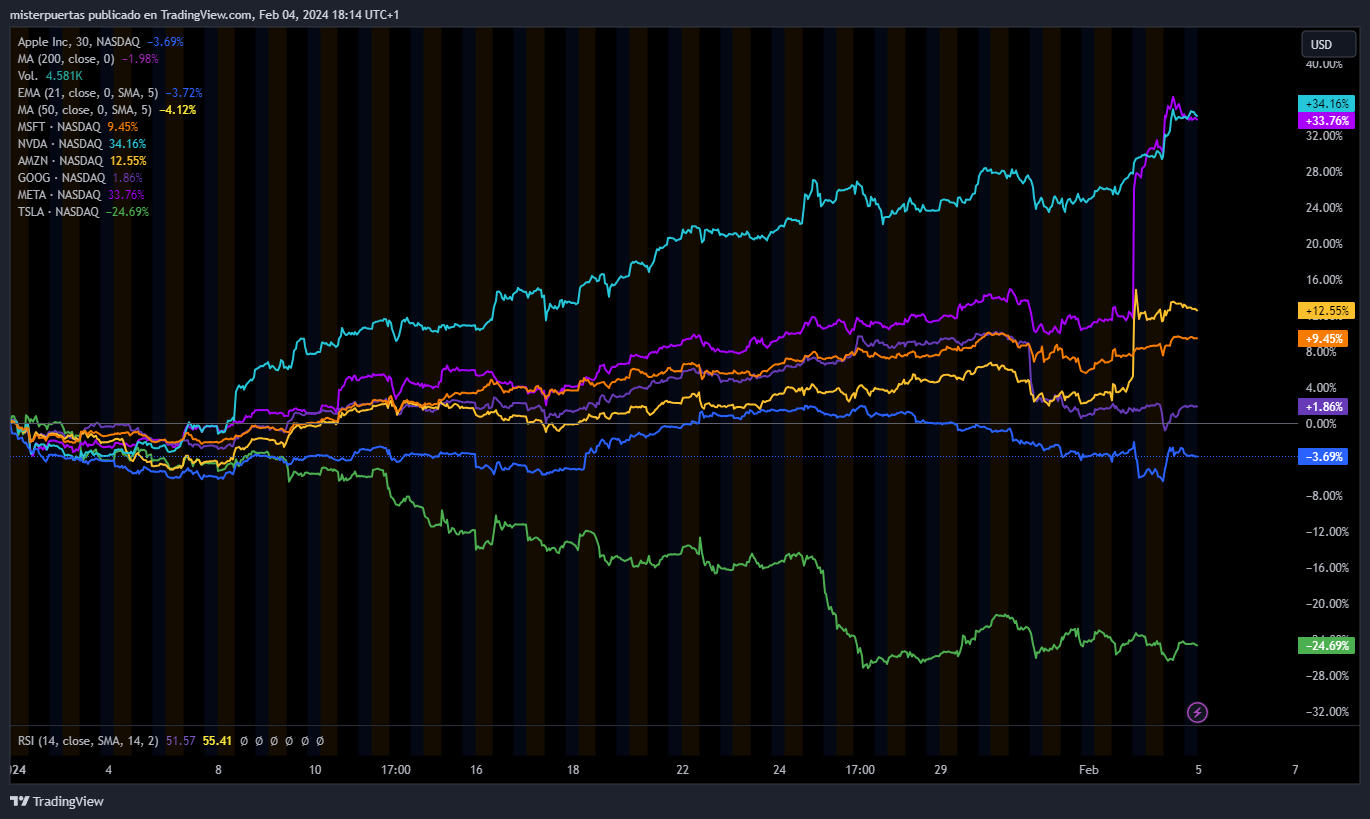Select the NVDA · NASDAQ comparison legend
The image size is (1370, 819).
[59, 144]
